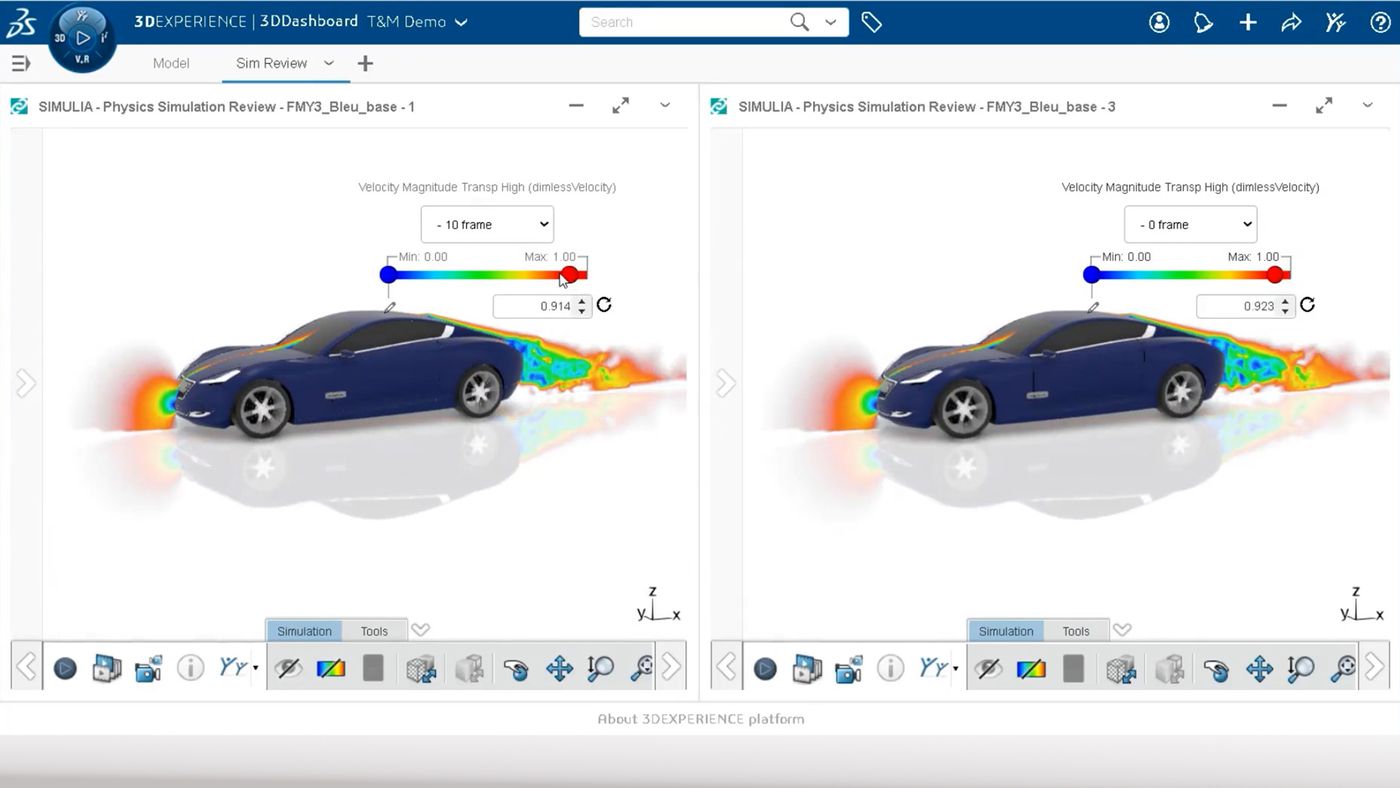Open notifications via the bell icon
The height and width of the screenshot is (788, 1400).
pos(1203,21)
